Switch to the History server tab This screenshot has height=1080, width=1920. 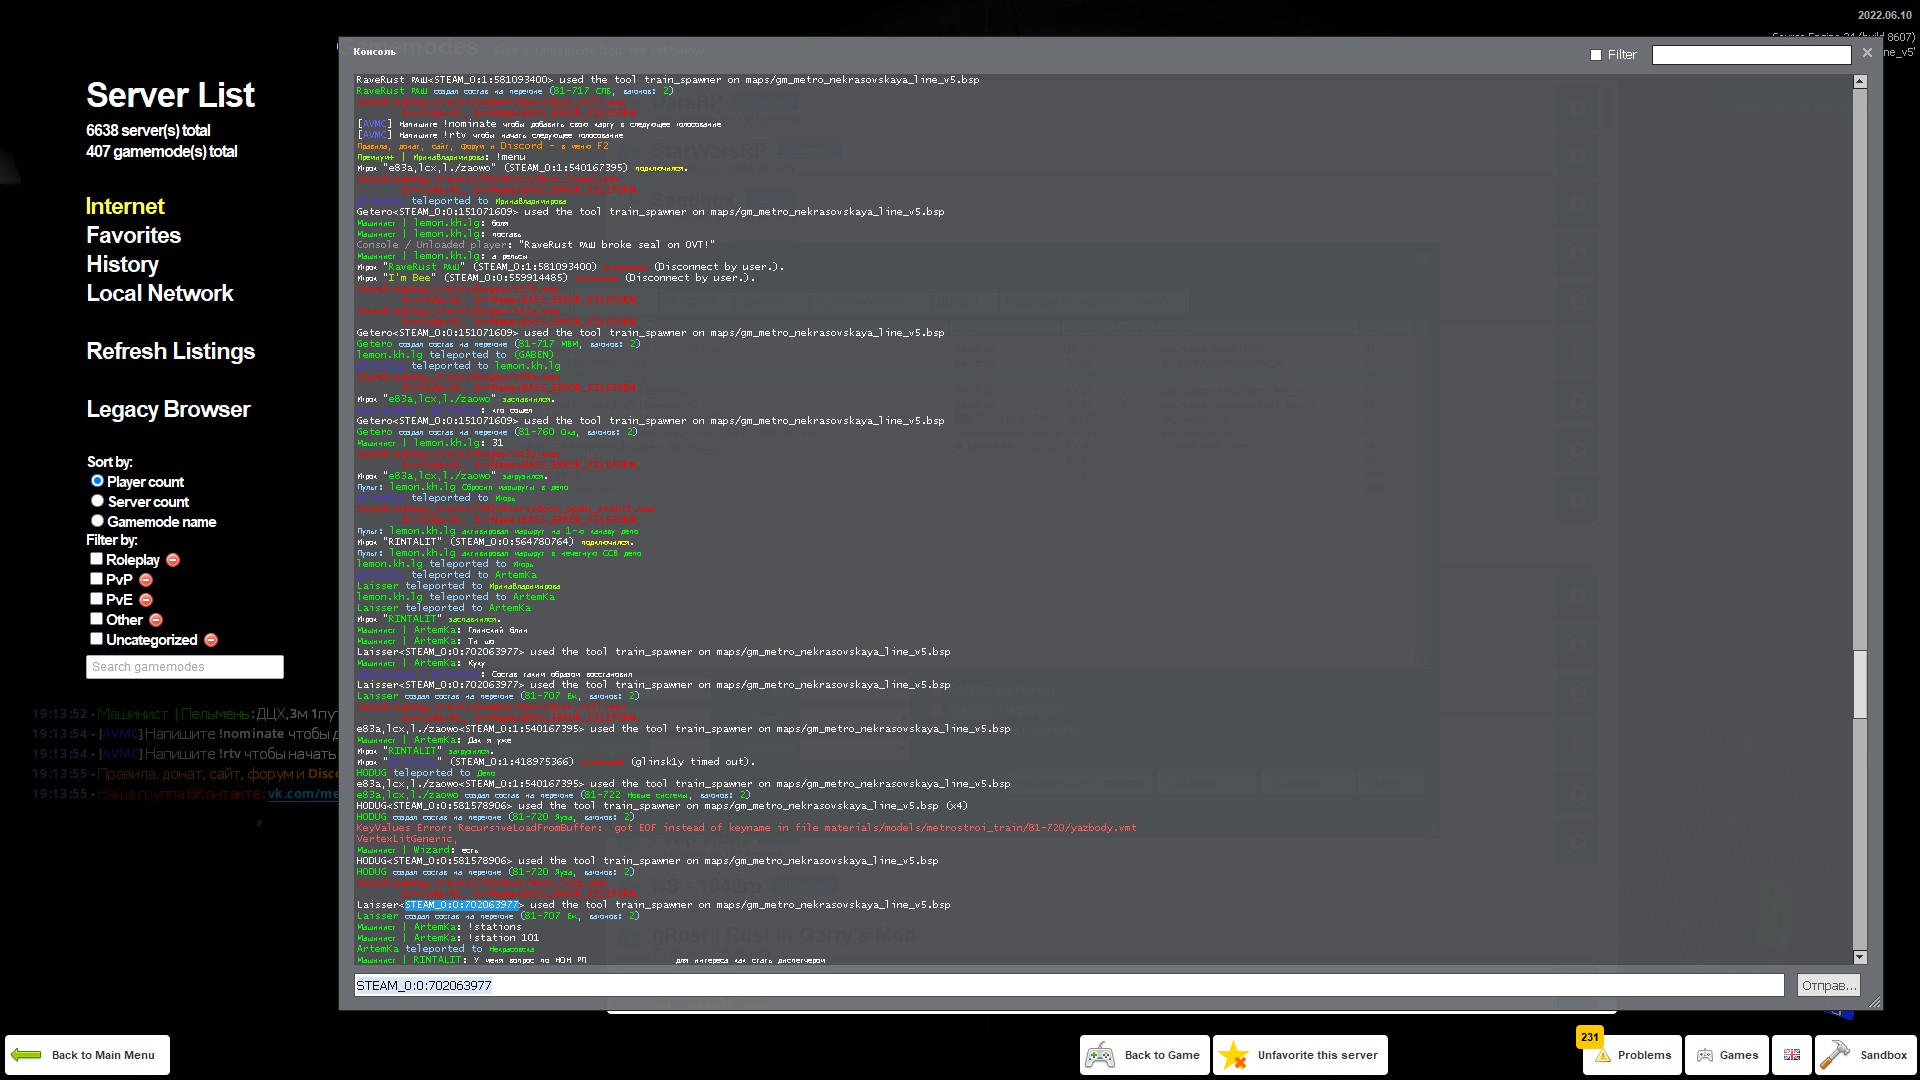122,264
